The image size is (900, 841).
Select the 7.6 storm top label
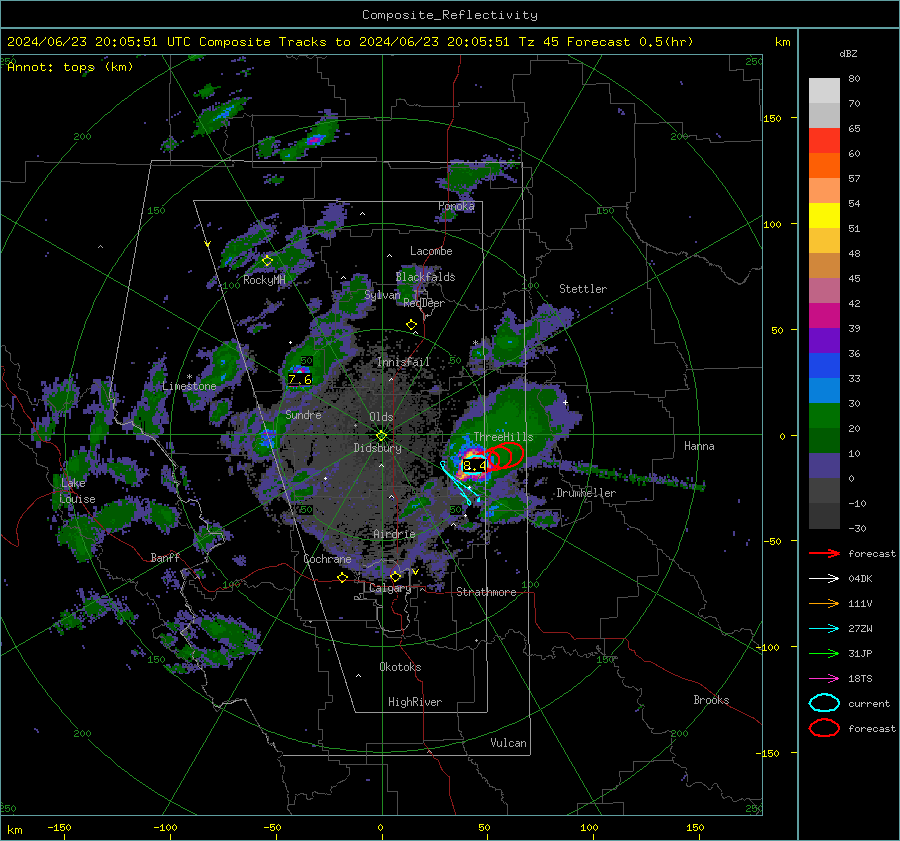point(300,379)
